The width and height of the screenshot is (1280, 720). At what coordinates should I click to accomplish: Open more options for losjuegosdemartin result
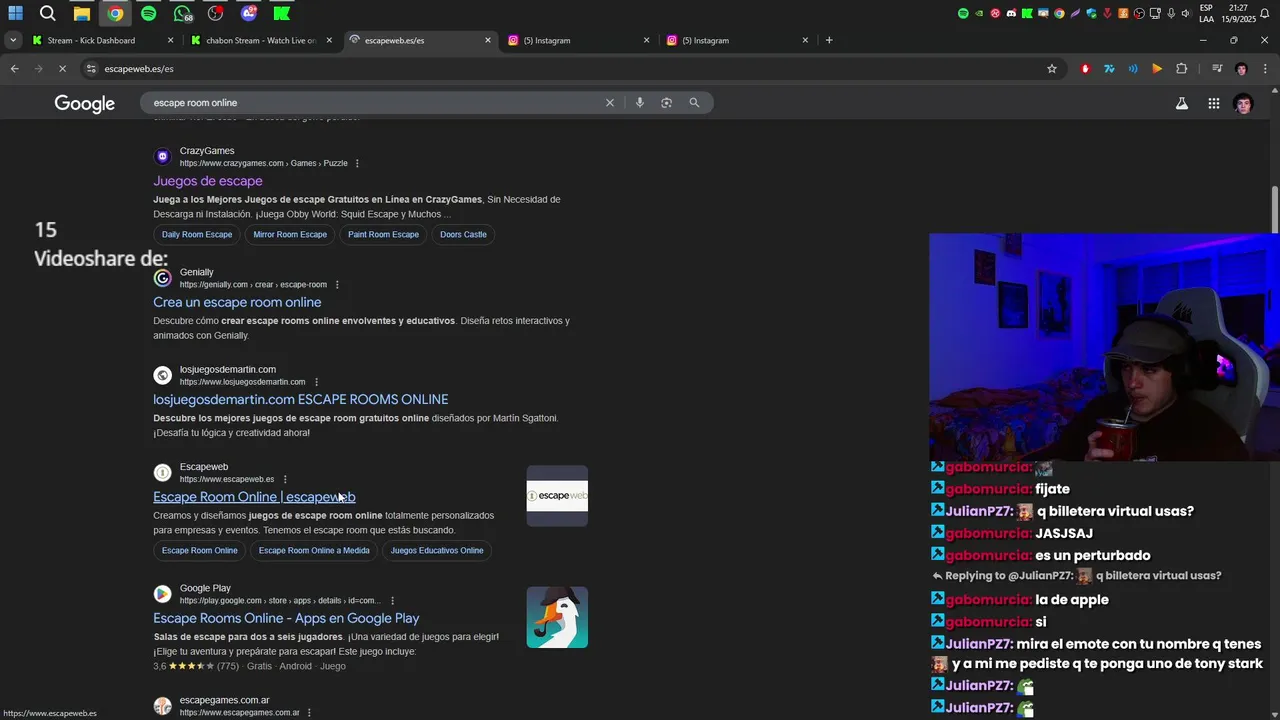click(316, 382)
